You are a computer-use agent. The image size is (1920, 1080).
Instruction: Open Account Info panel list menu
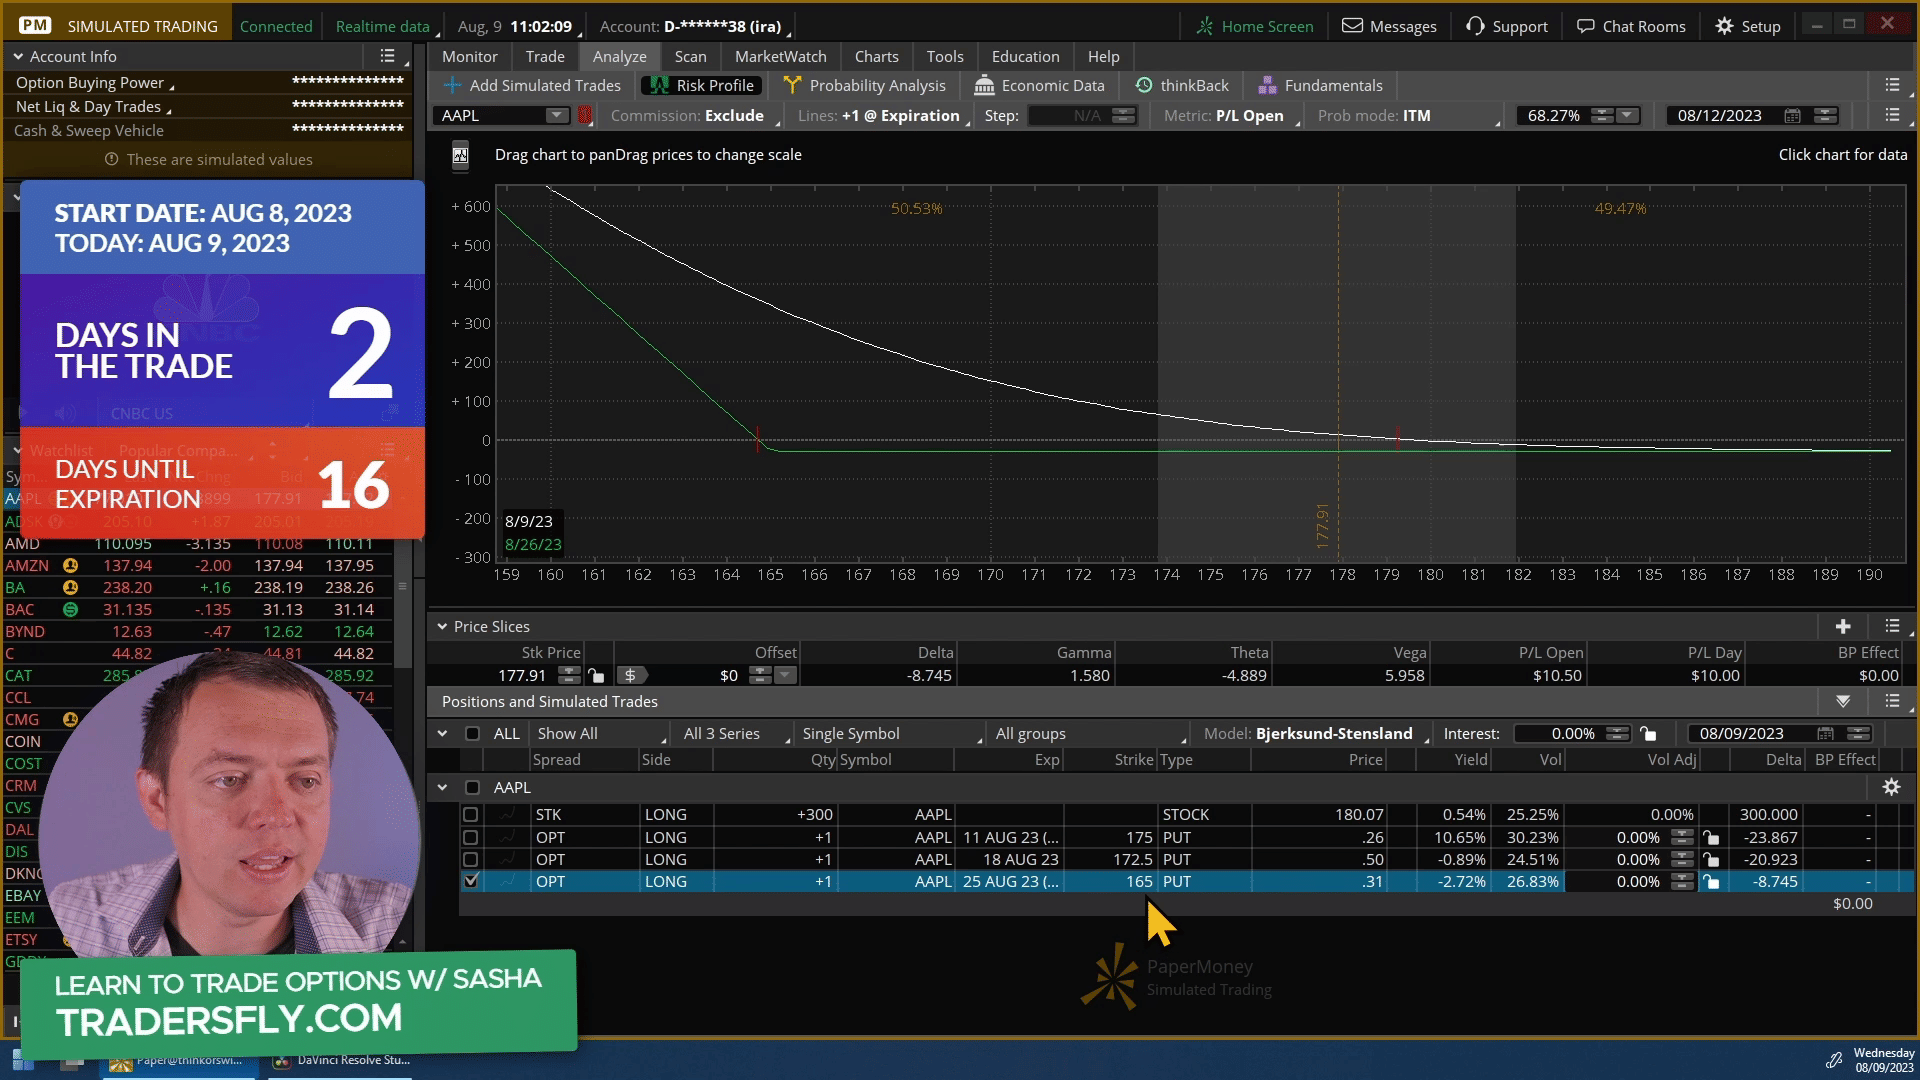387,56
